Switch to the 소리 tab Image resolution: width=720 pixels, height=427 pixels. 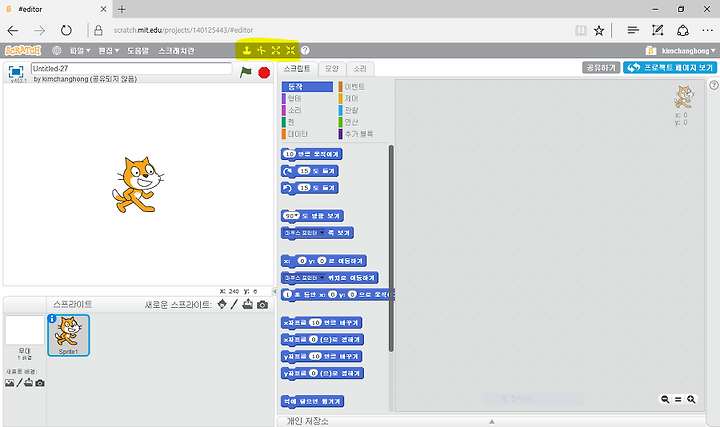[x=360, y=69]
